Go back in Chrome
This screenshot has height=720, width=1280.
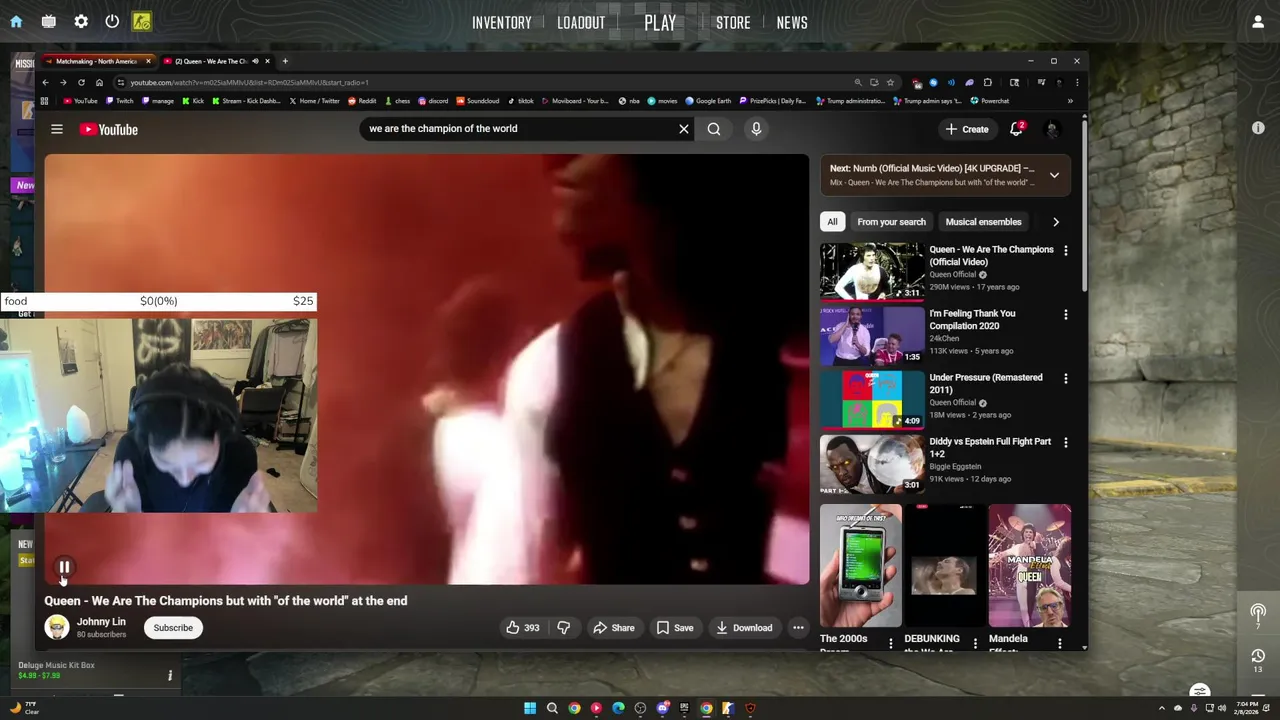(45, 82)
